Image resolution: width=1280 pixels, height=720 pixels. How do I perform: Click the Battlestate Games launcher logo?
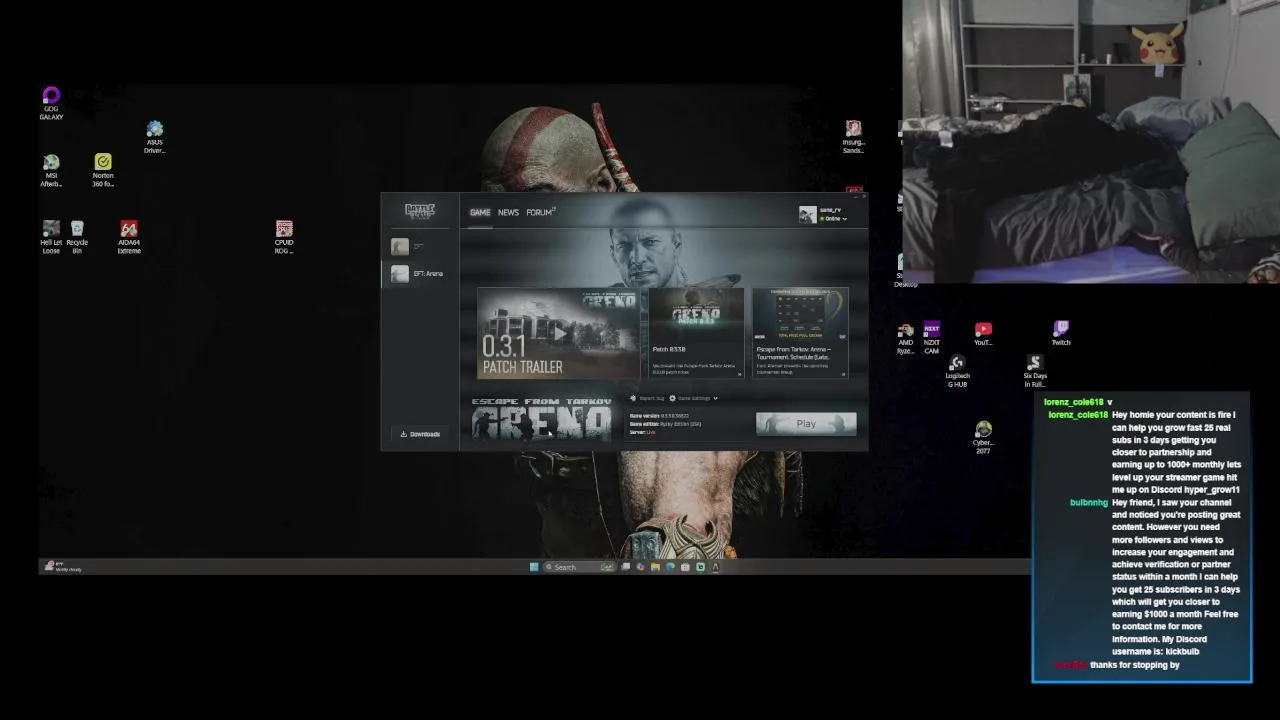[420, 211]
